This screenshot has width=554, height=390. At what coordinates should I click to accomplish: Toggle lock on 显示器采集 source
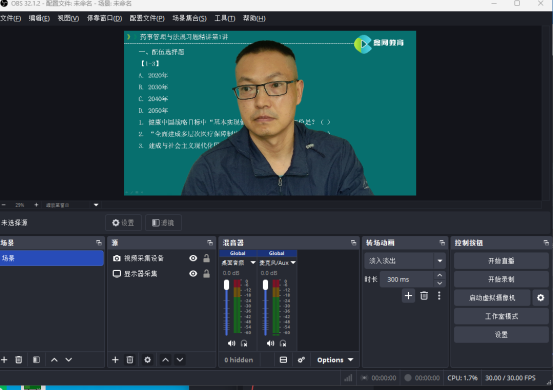[x=206, y=274]
